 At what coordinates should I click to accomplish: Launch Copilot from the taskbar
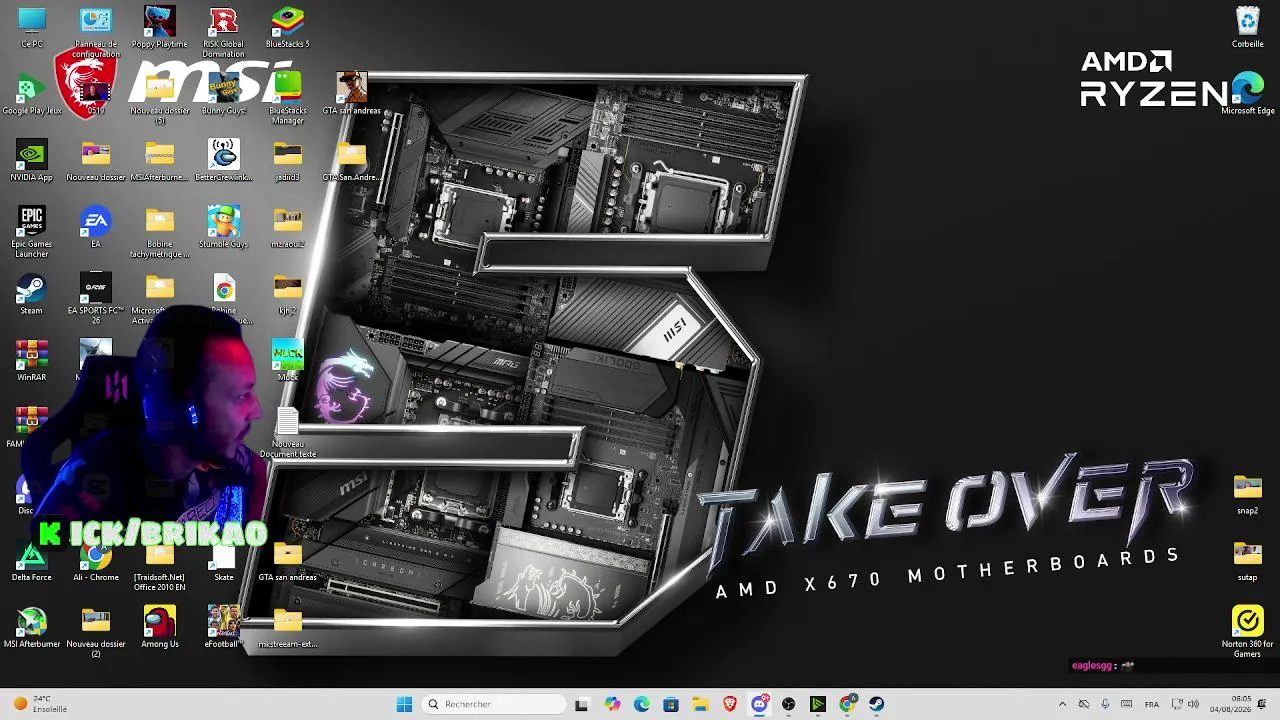pyautogui.click(x=612, y=704)
